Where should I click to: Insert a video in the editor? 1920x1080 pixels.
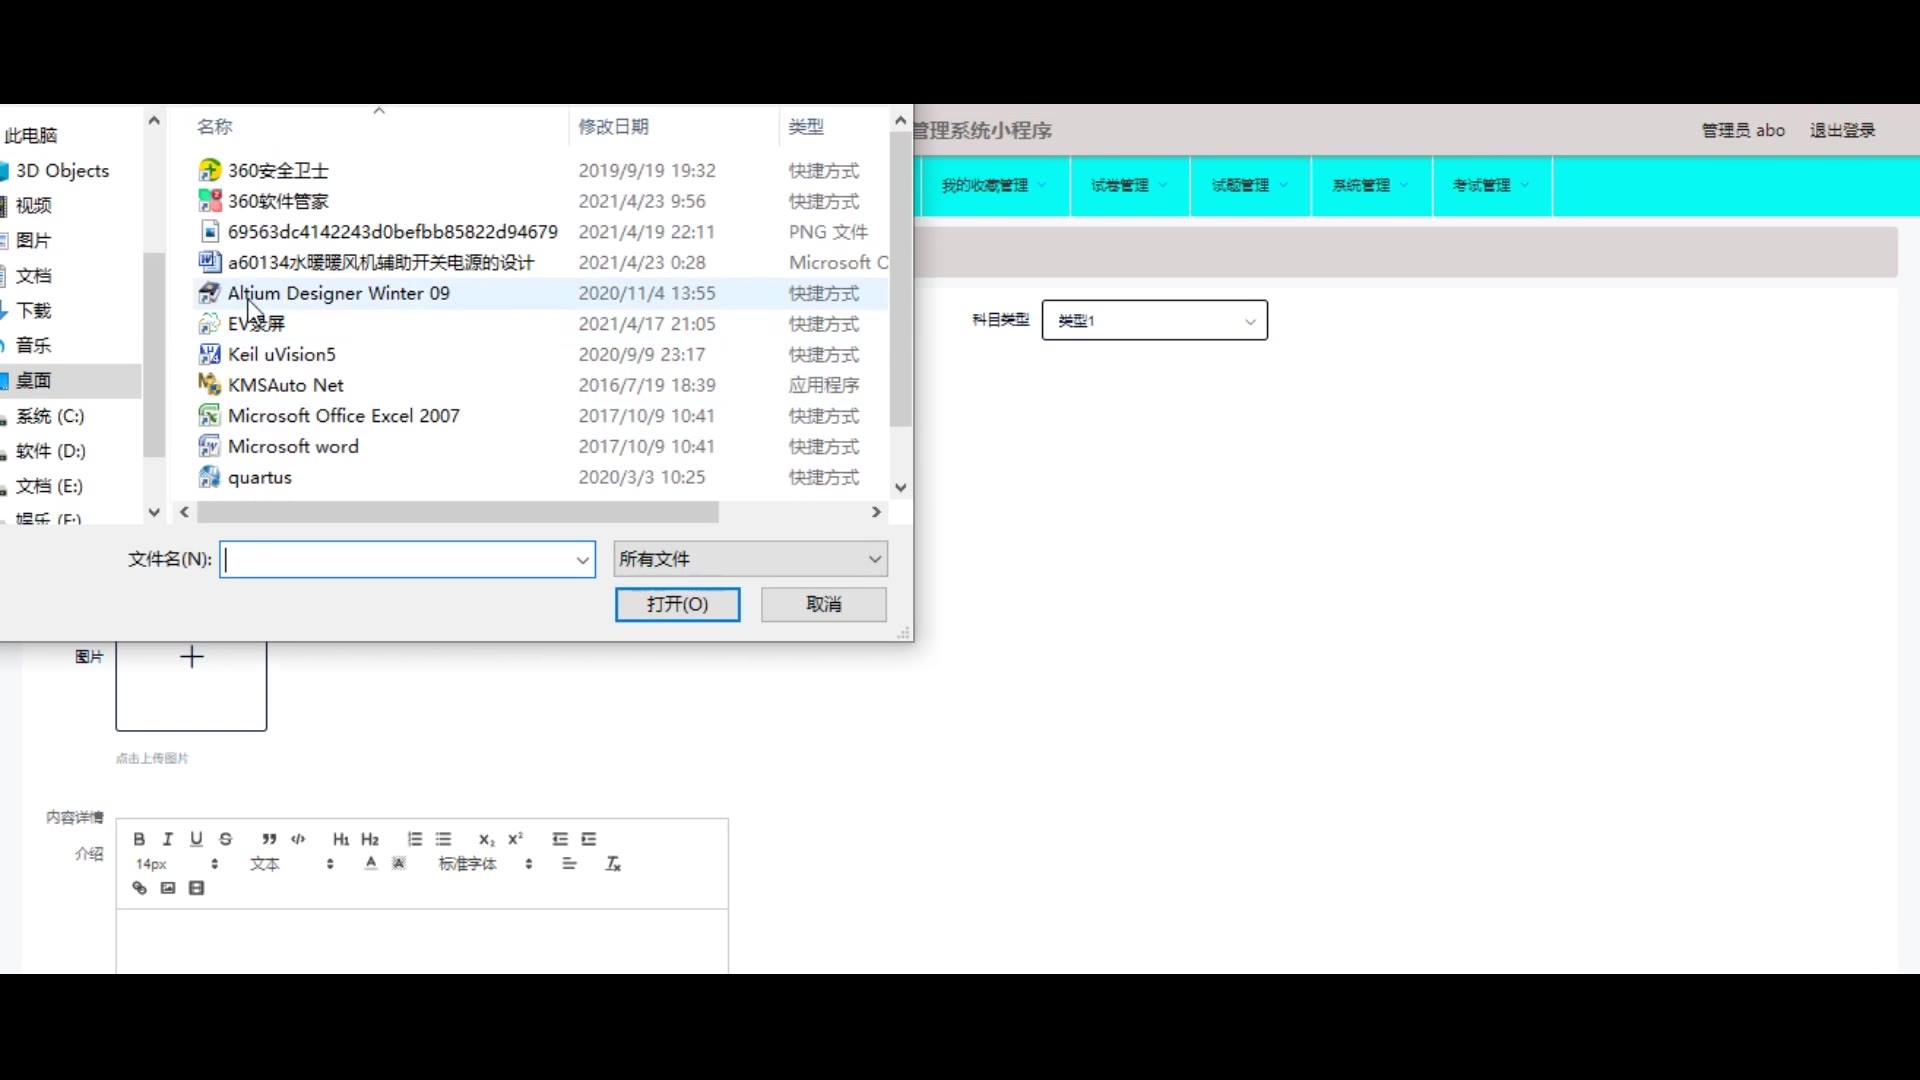(197, 888)
